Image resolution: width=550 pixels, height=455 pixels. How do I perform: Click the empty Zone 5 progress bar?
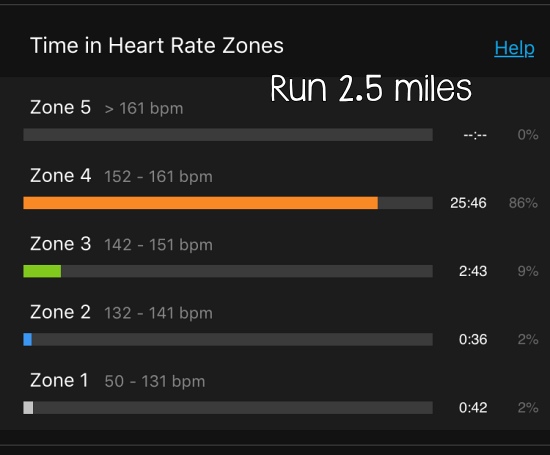[x=228, y=135]
